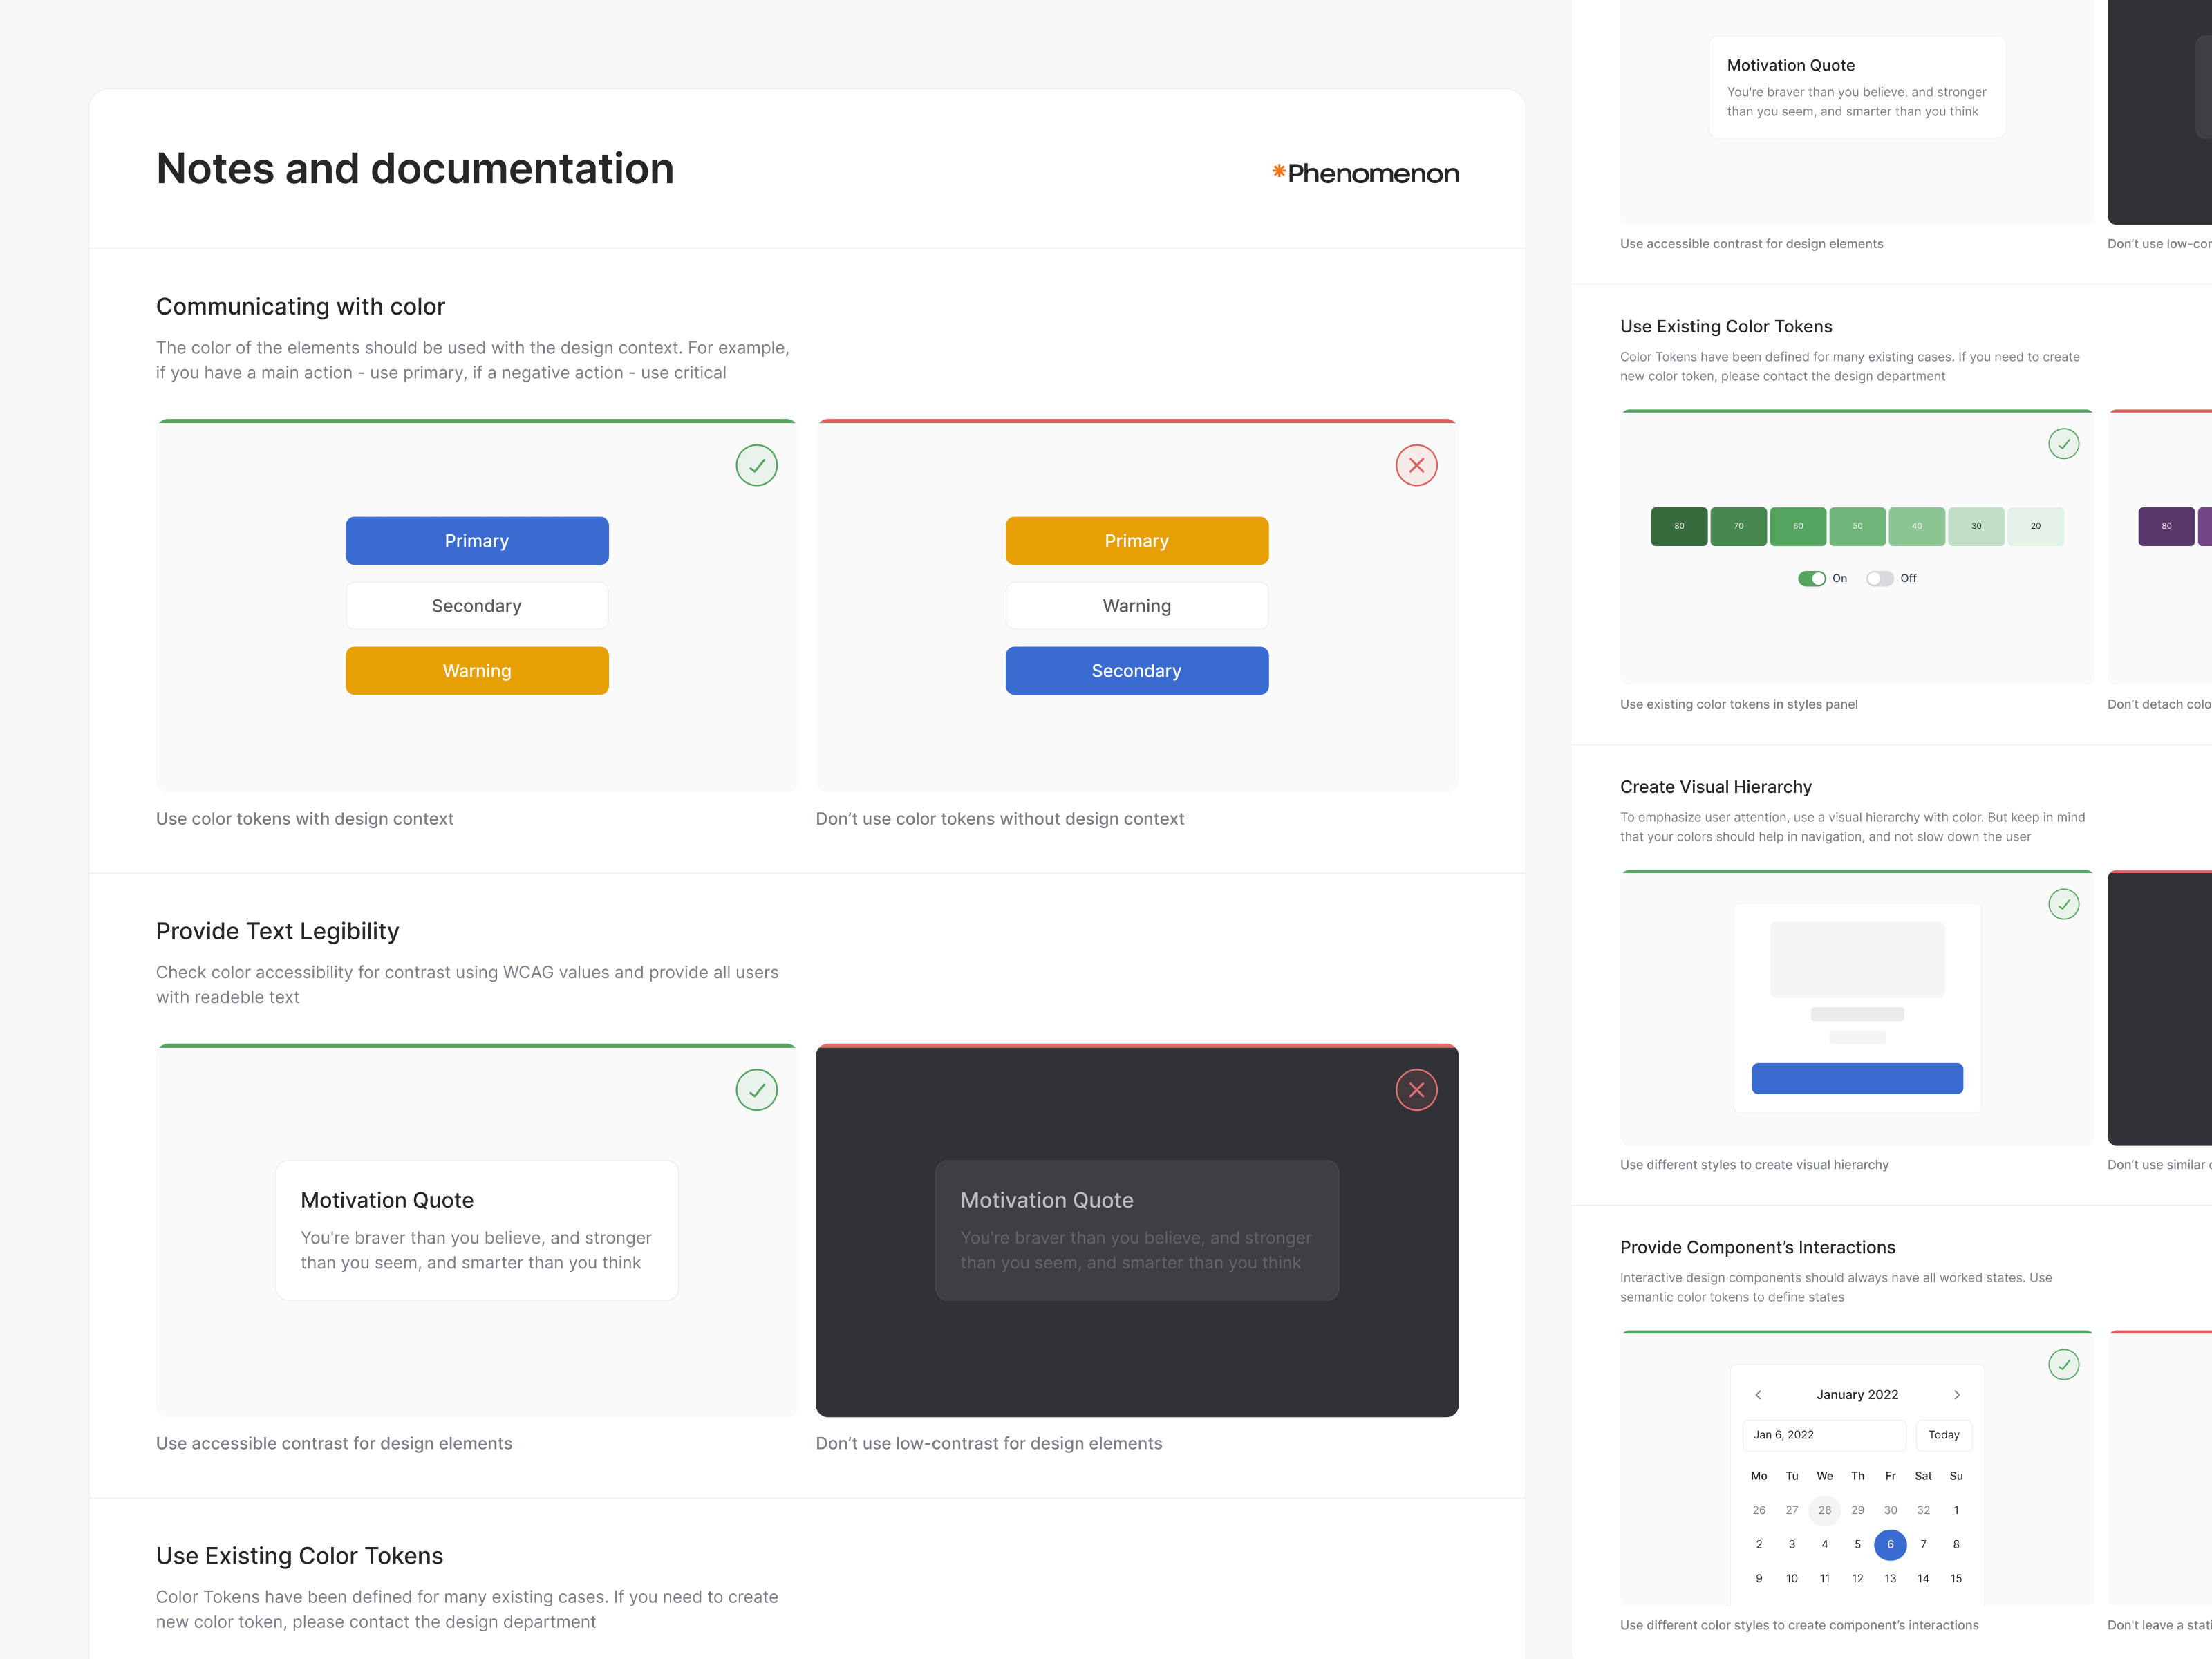The height and width of the screenshot is (1659, 2212).
Task: Click the red X on low-contrast dark card
Action: pos(1416,1089)
